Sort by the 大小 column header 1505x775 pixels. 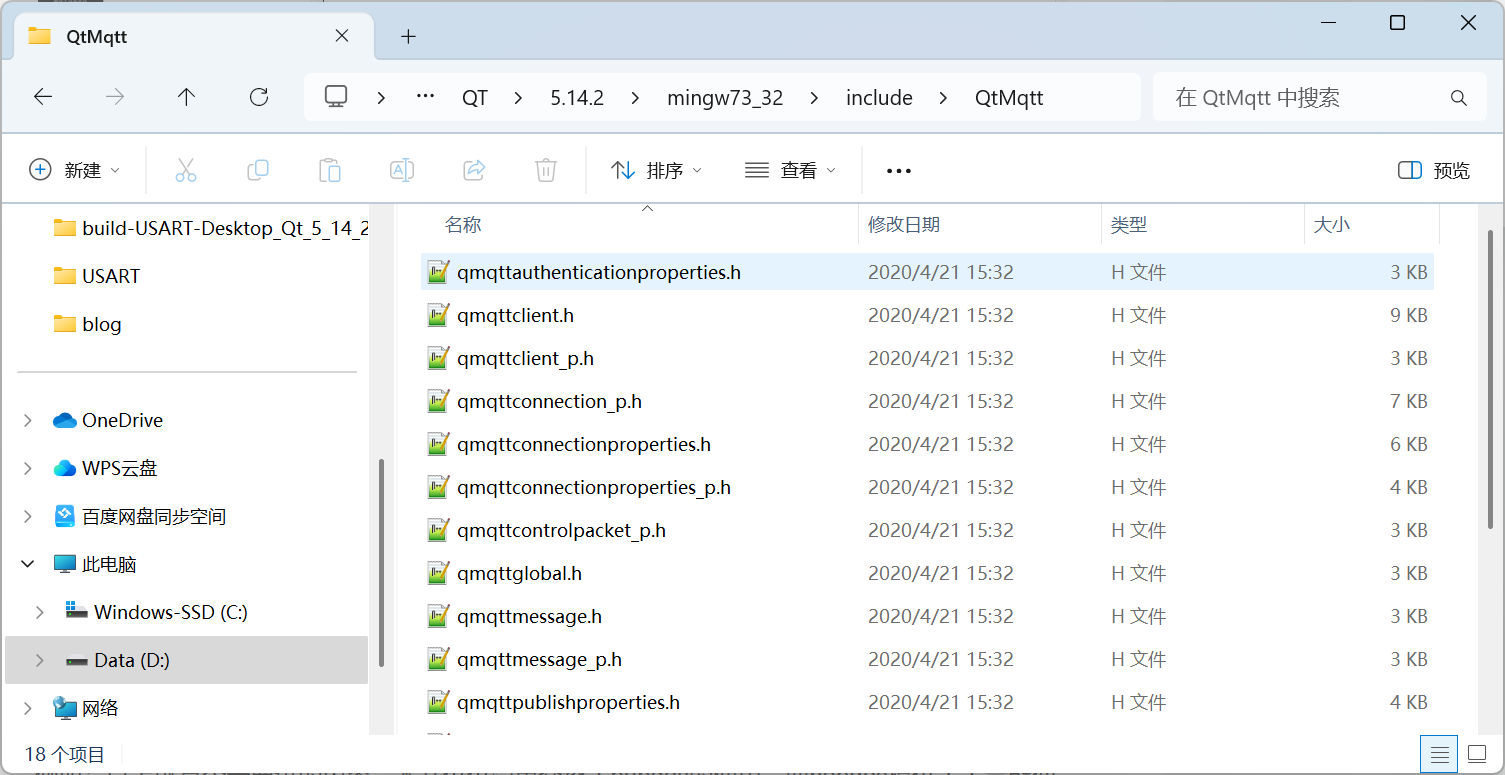(x=1372, y=225)
